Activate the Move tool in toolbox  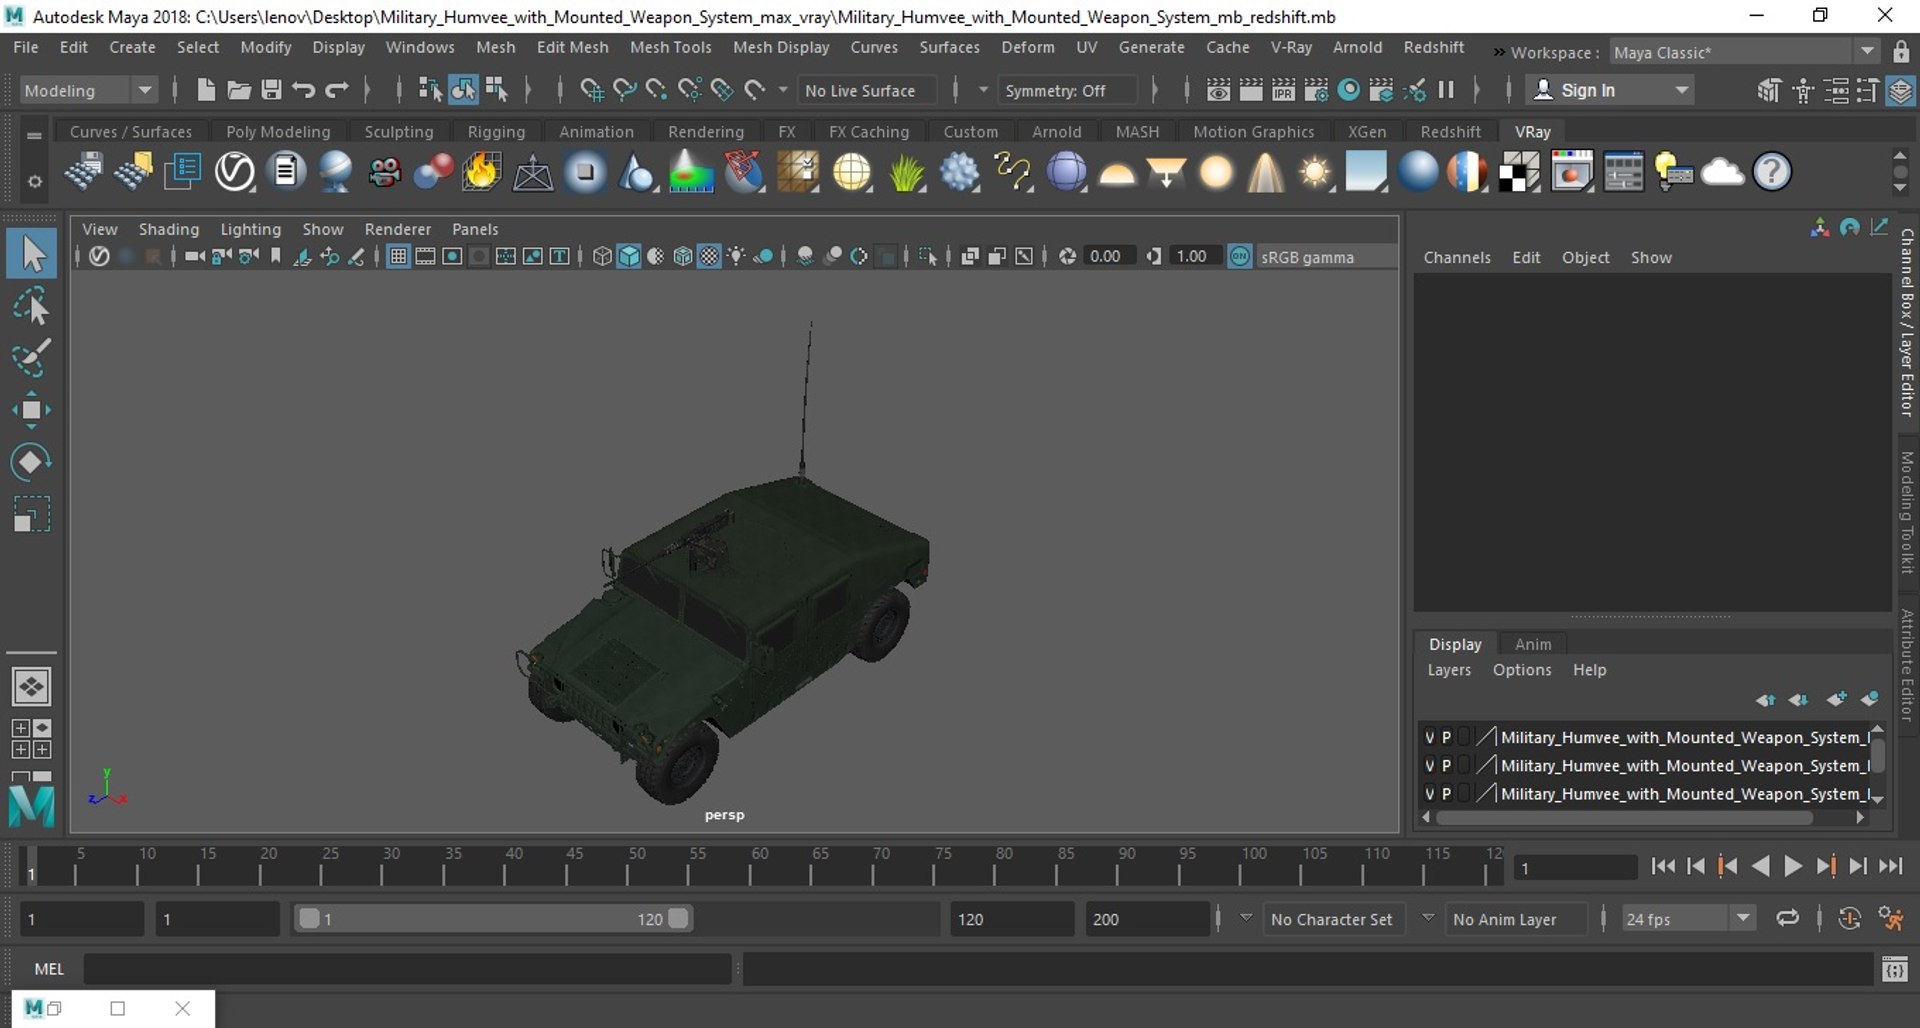coord(32,410)
